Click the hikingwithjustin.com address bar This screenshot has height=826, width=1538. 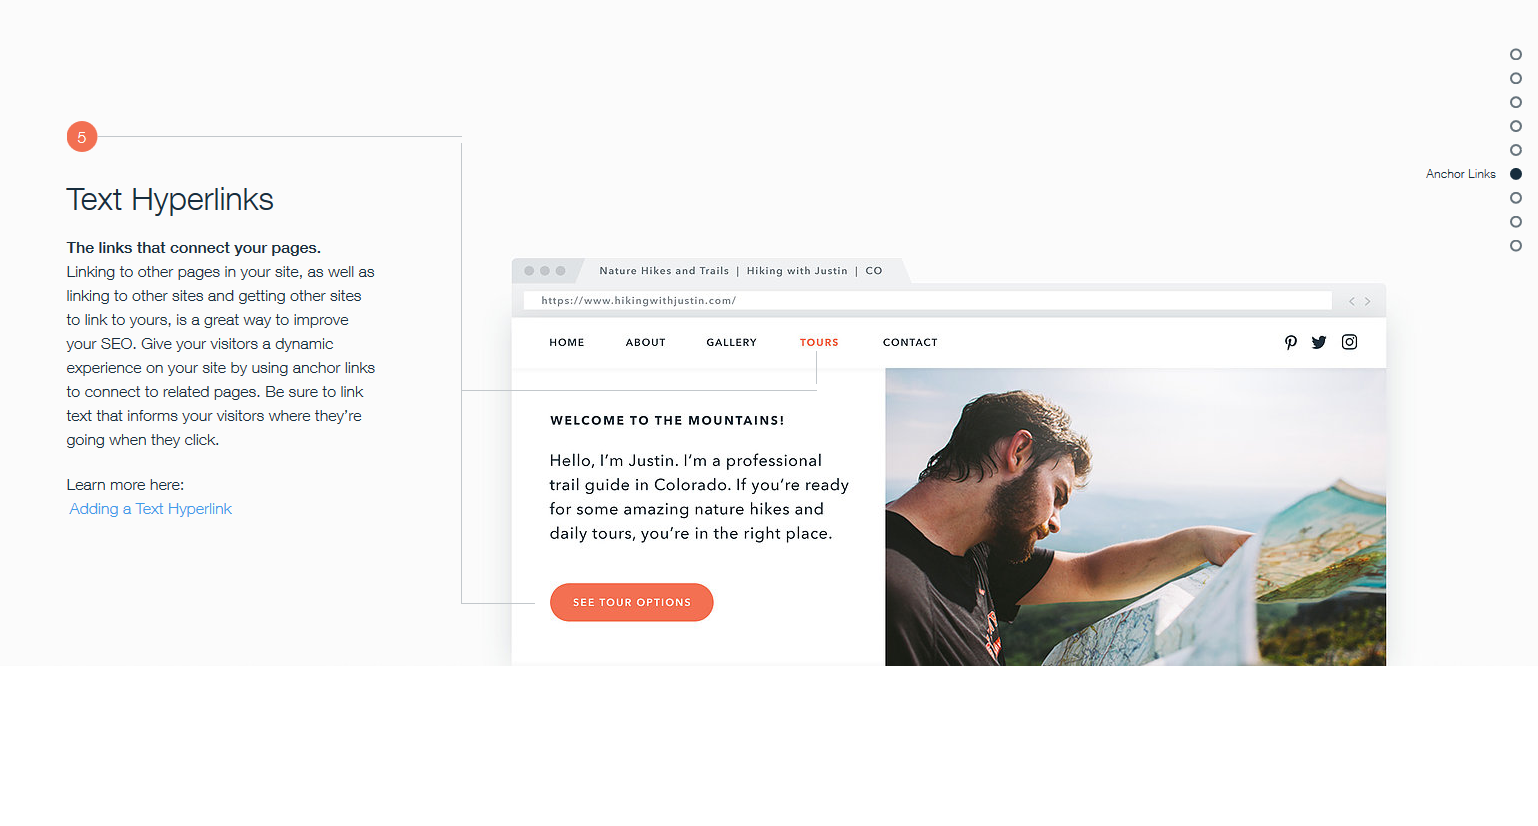(x=927, y=300)
